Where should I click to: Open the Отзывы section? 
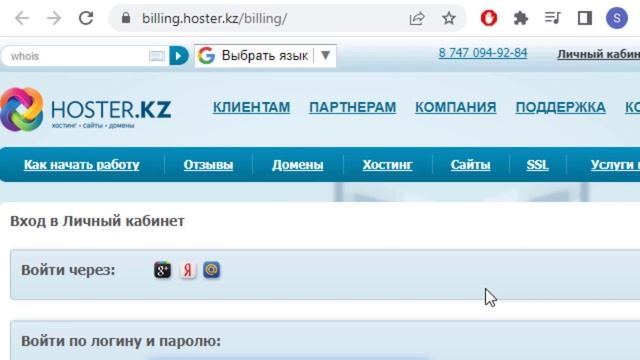(x=208, y=165)
